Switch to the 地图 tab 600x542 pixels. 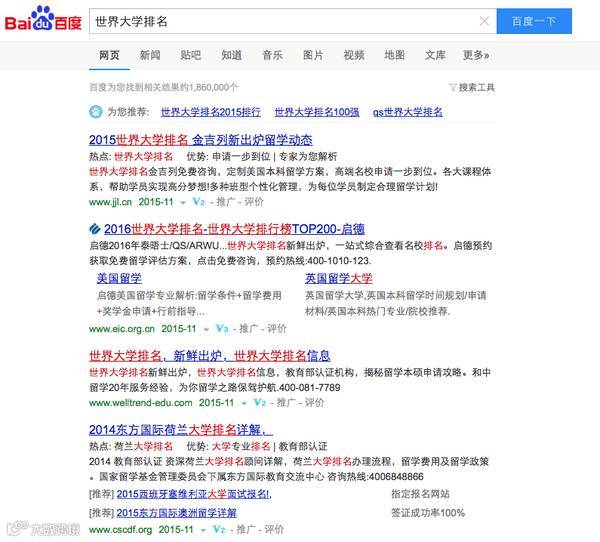pos(395,55)
